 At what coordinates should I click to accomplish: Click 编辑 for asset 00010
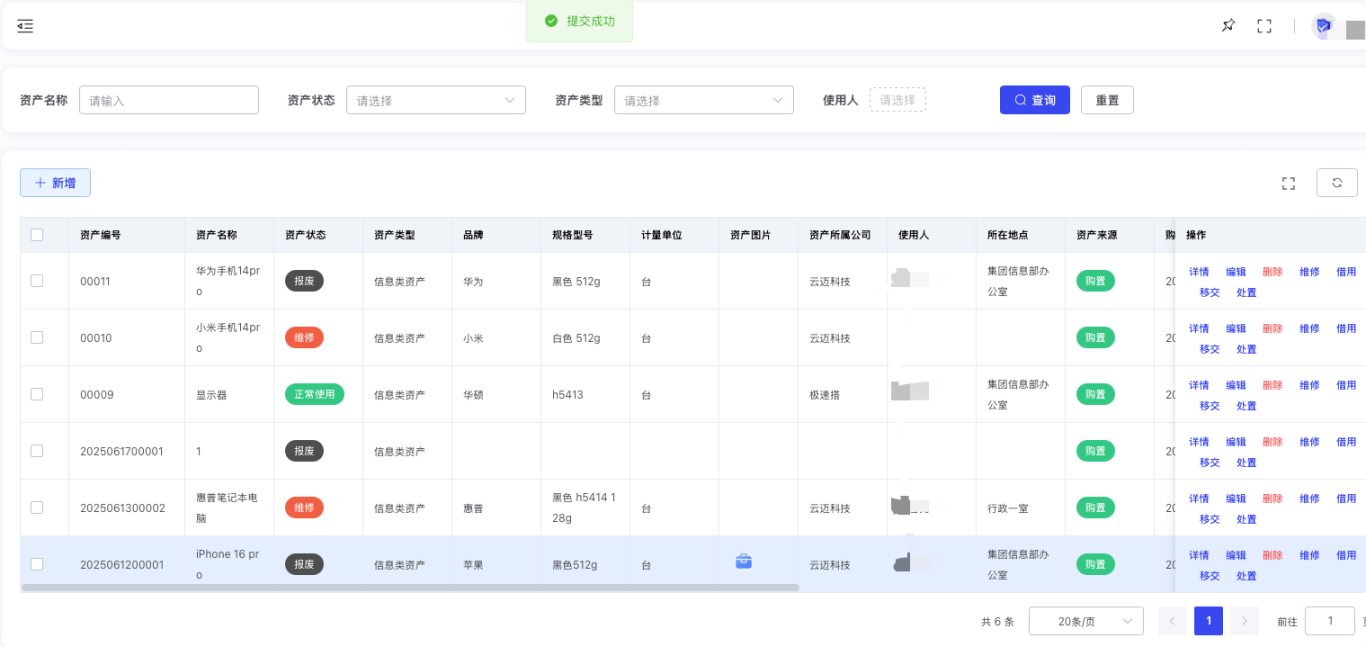click(x=1236, y=329)
